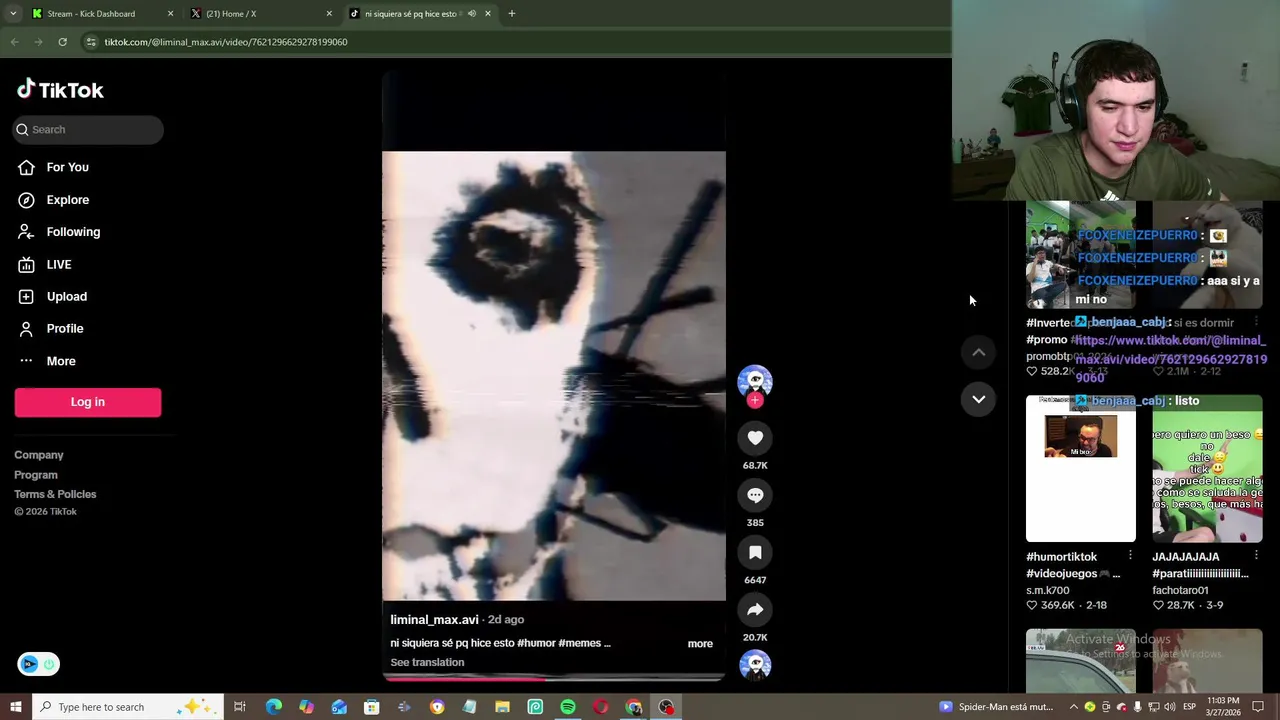1280x720 pixels.
Task: Open Spotify from the taskbar
Action: [x=568, y=707]
